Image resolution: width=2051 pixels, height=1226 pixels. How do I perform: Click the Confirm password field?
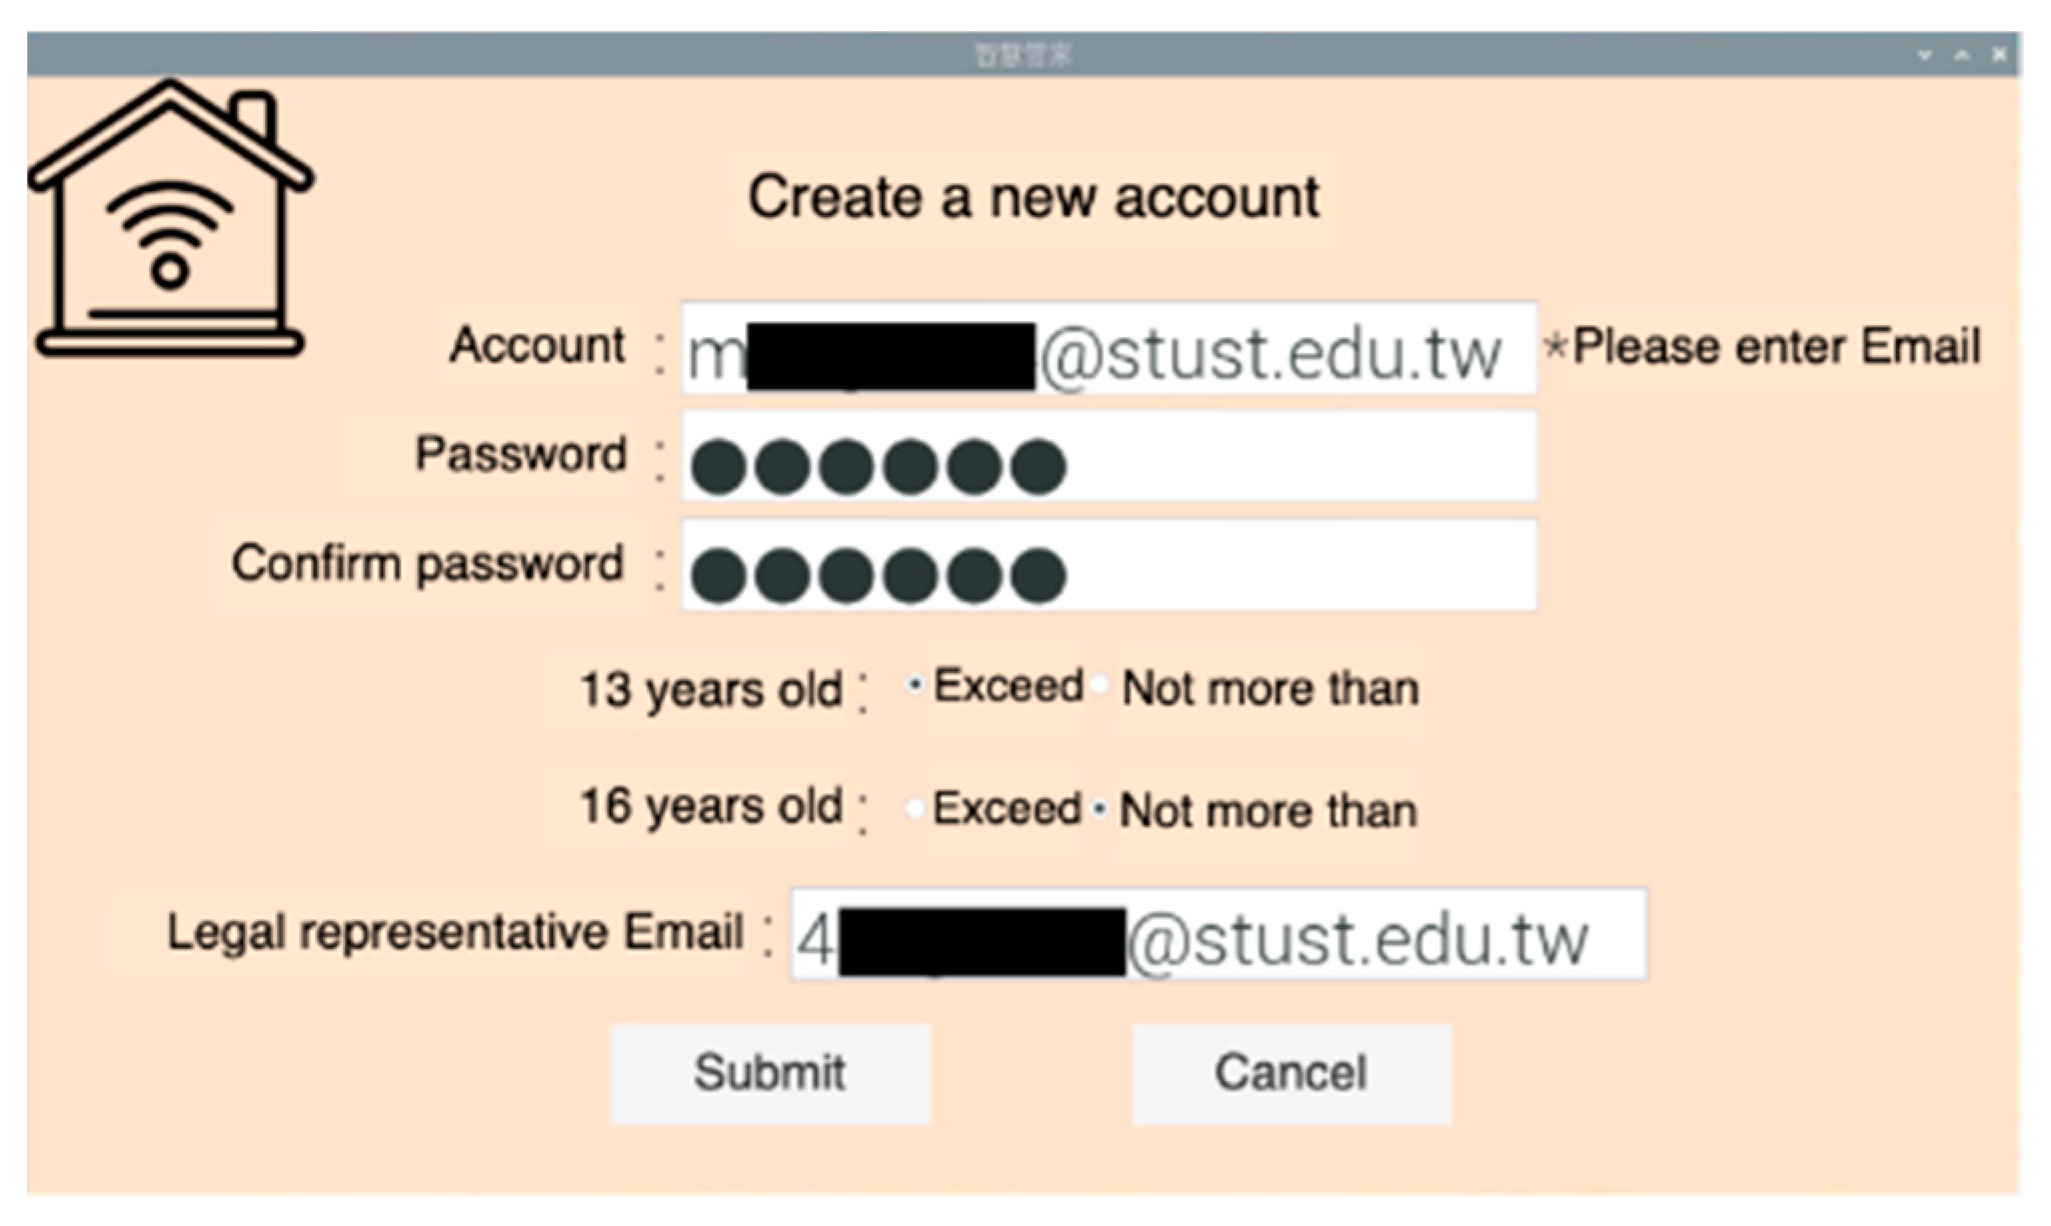(1108, 564)
